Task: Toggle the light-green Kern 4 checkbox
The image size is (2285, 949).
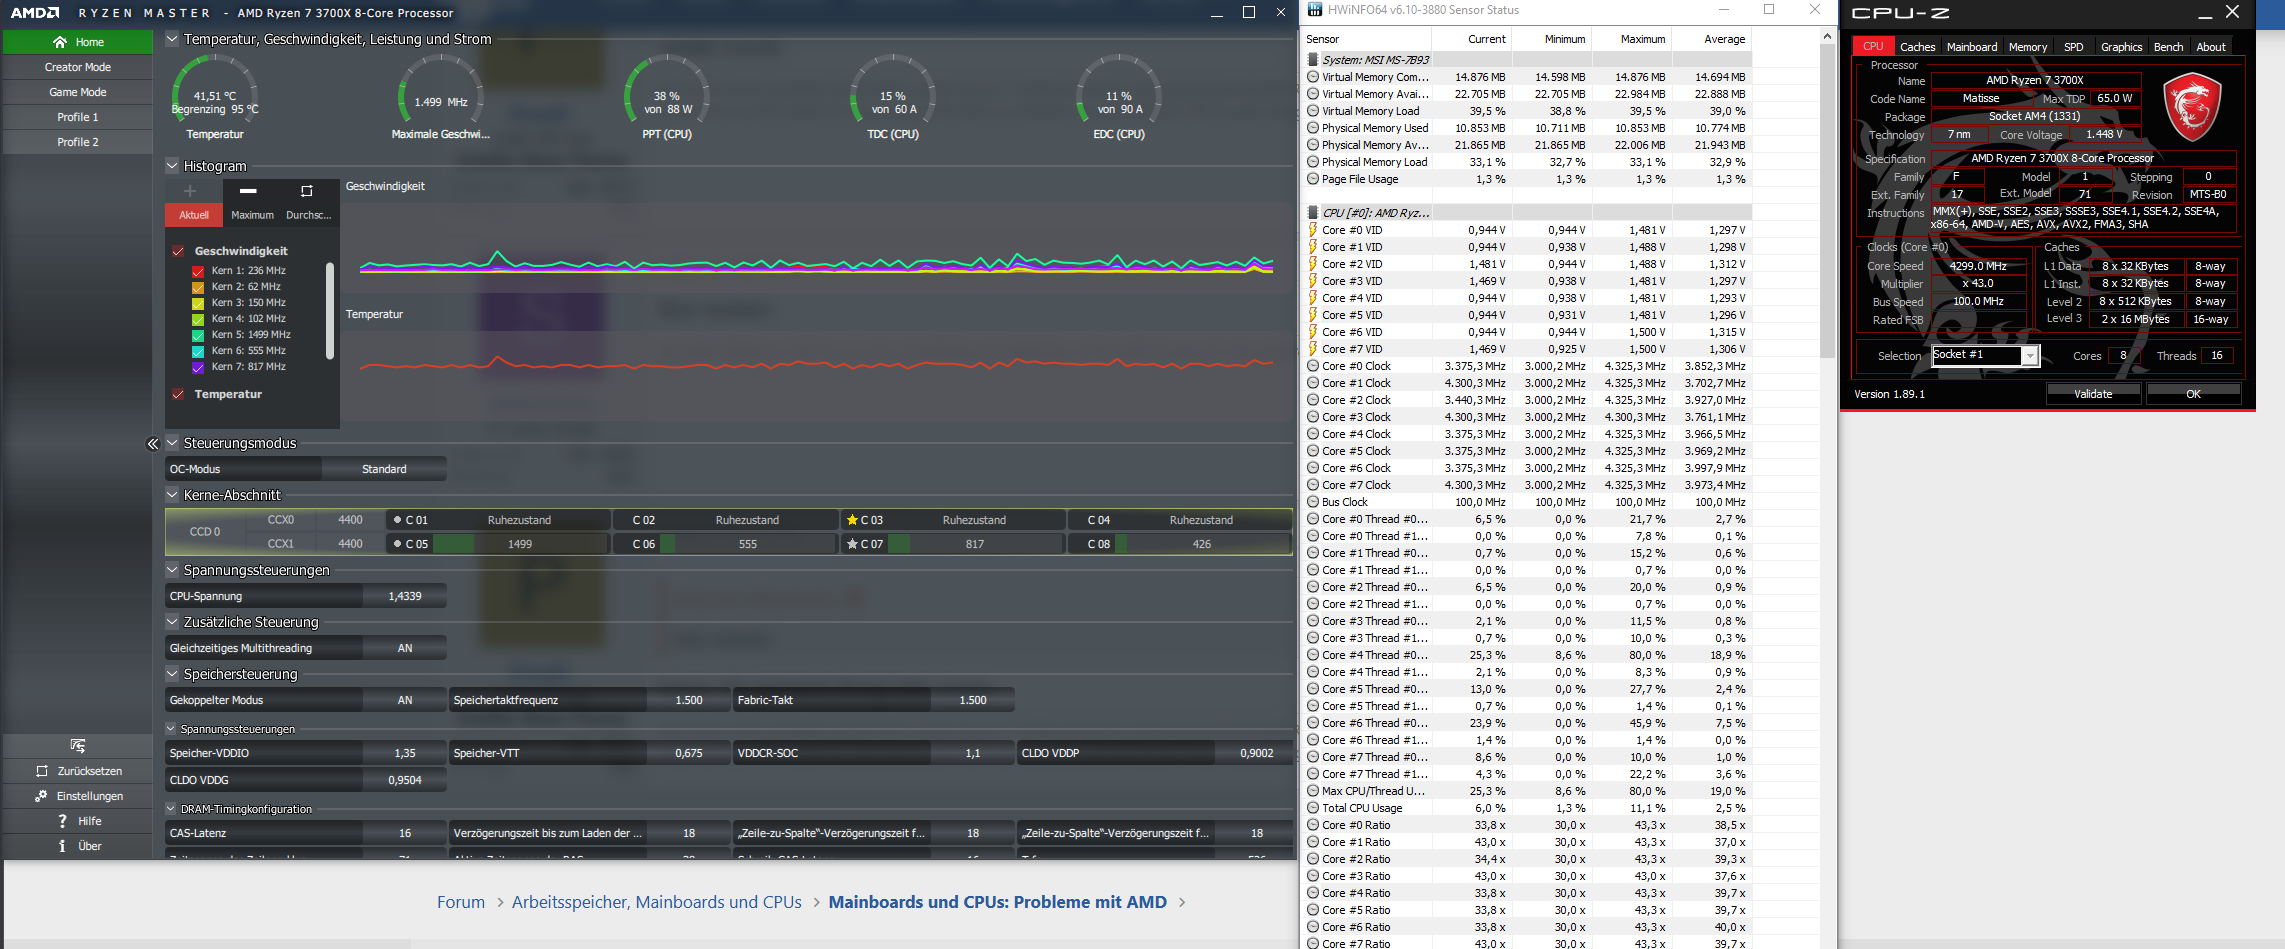Action: coord(198,319)
